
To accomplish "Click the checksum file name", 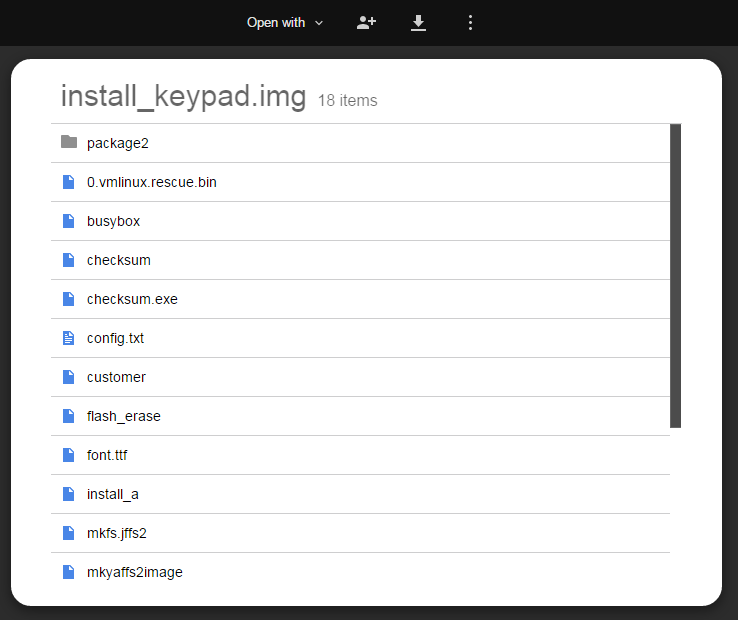I will coord(119,260).
